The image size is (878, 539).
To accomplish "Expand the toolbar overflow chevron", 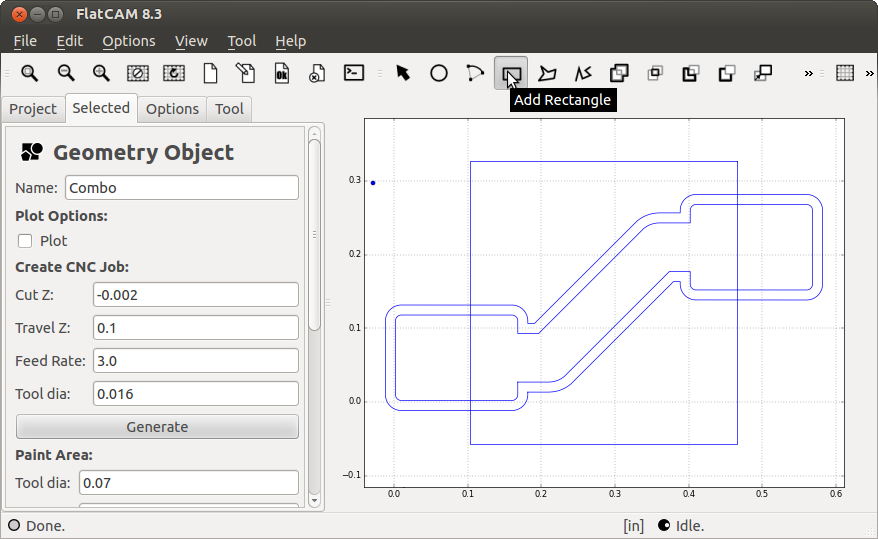I will tap(809, 73).
